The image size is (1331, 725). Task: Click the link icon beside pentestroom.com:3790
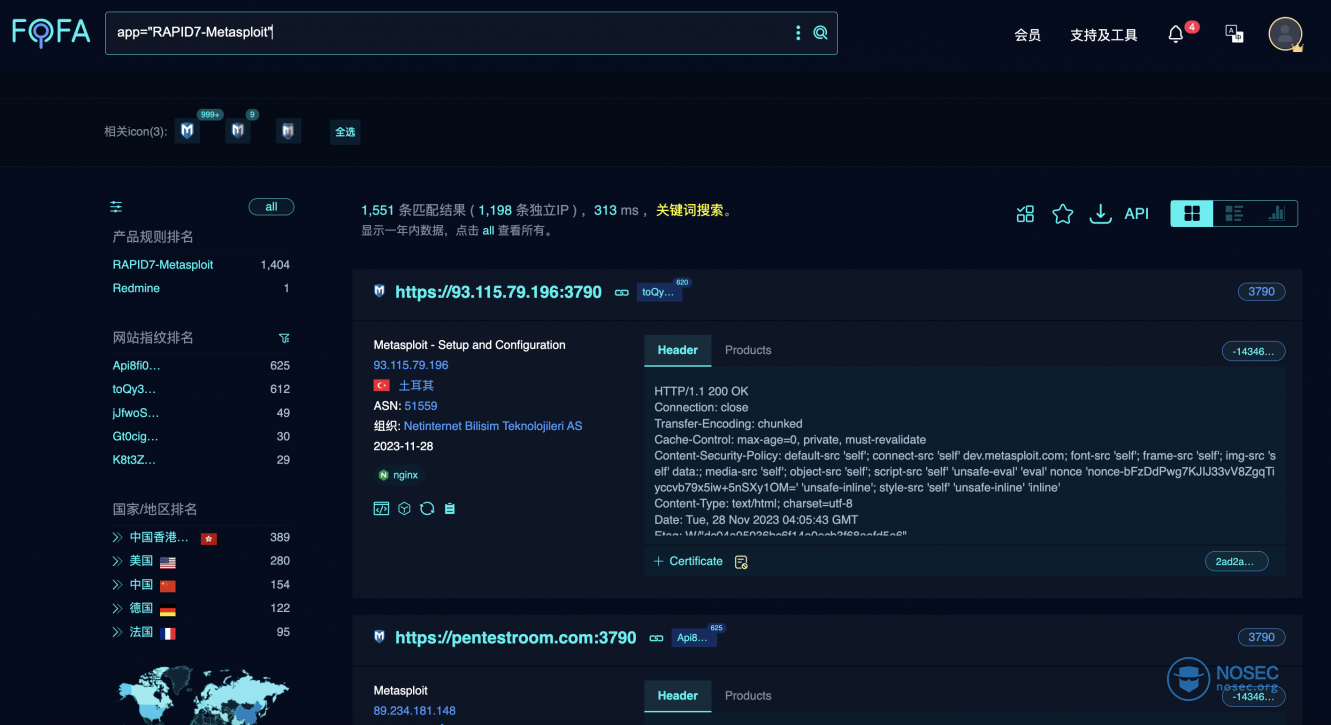(x=656, y=638)
